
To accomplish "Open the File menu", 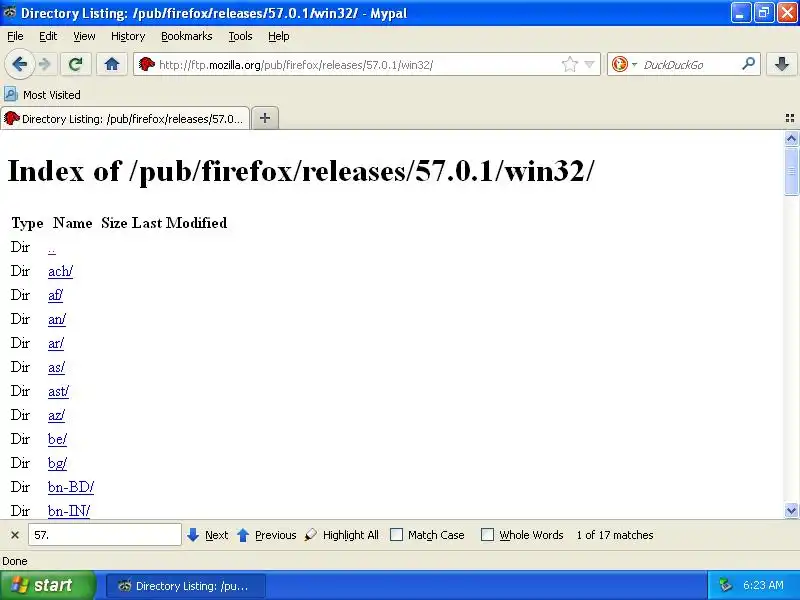I will [x=15, y=36].
